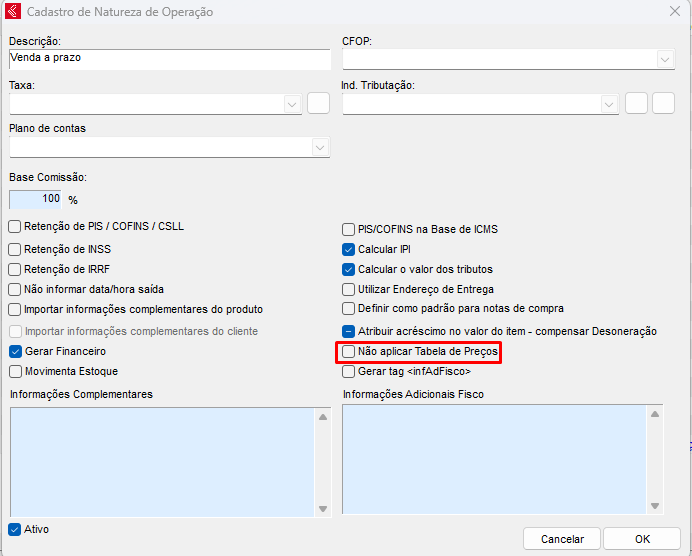Screen dimensions: 692x556
Task: Click the small button beside Taxa dropdown
Action: click(318, 103)
